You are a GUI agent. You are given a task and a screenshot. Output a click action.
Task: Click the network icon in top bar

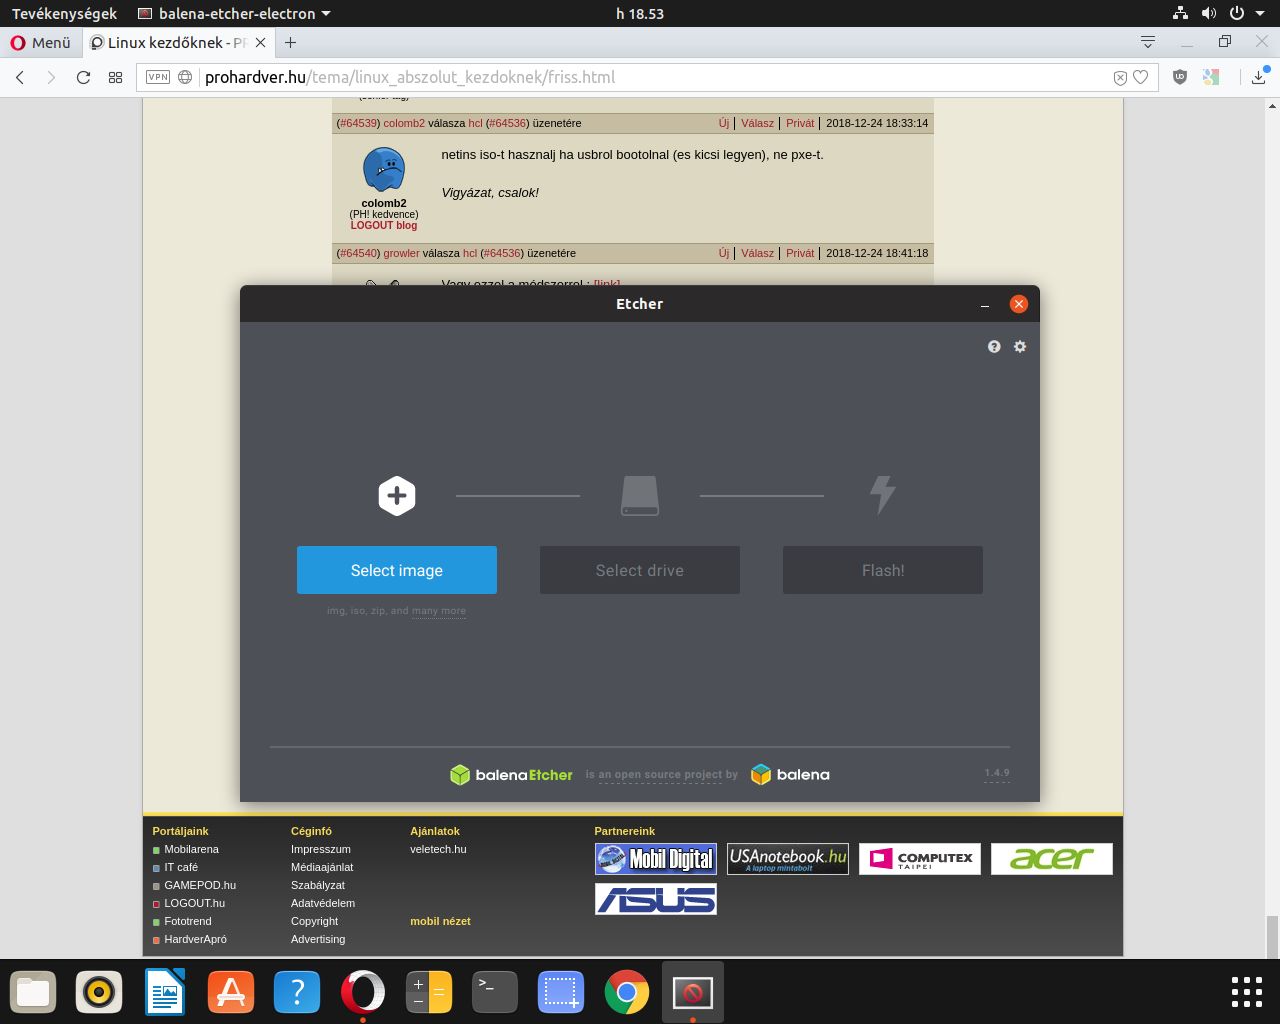(1181, 14)
